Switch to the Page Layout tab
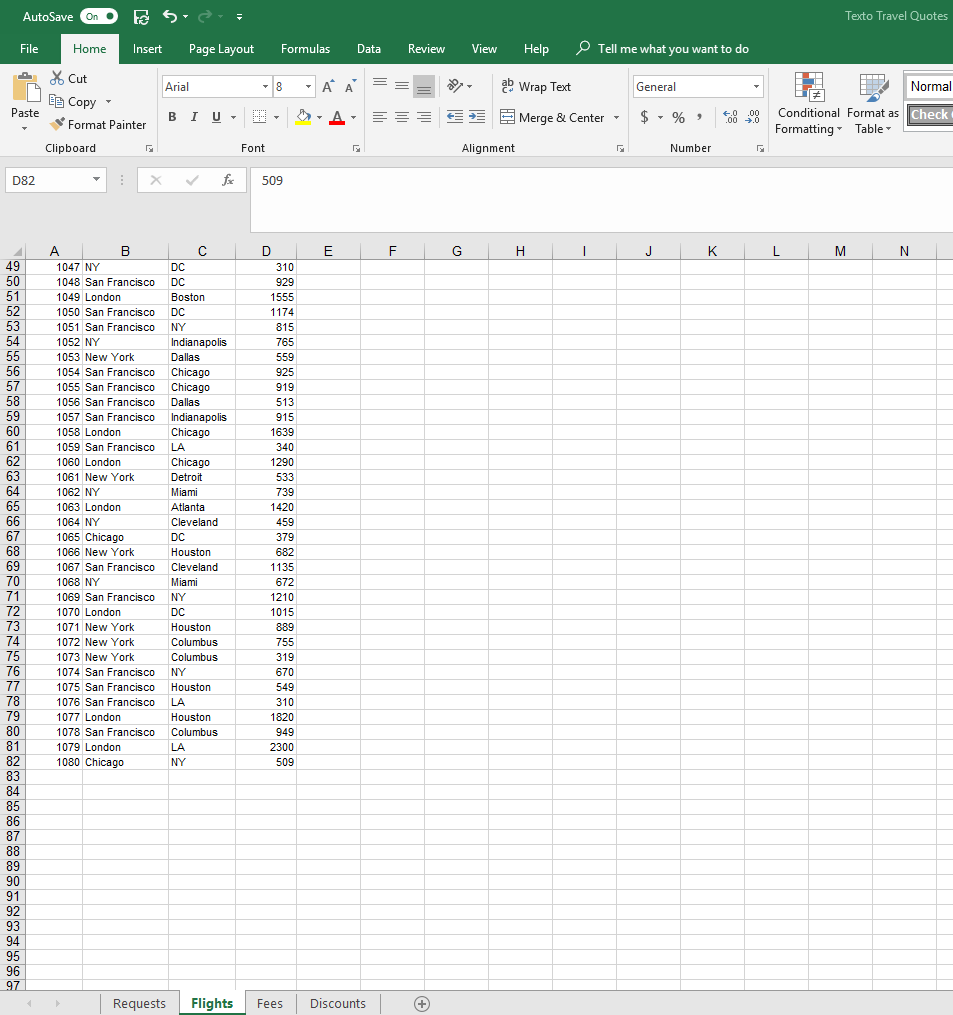953x1015 pixels. click(221, 49)
